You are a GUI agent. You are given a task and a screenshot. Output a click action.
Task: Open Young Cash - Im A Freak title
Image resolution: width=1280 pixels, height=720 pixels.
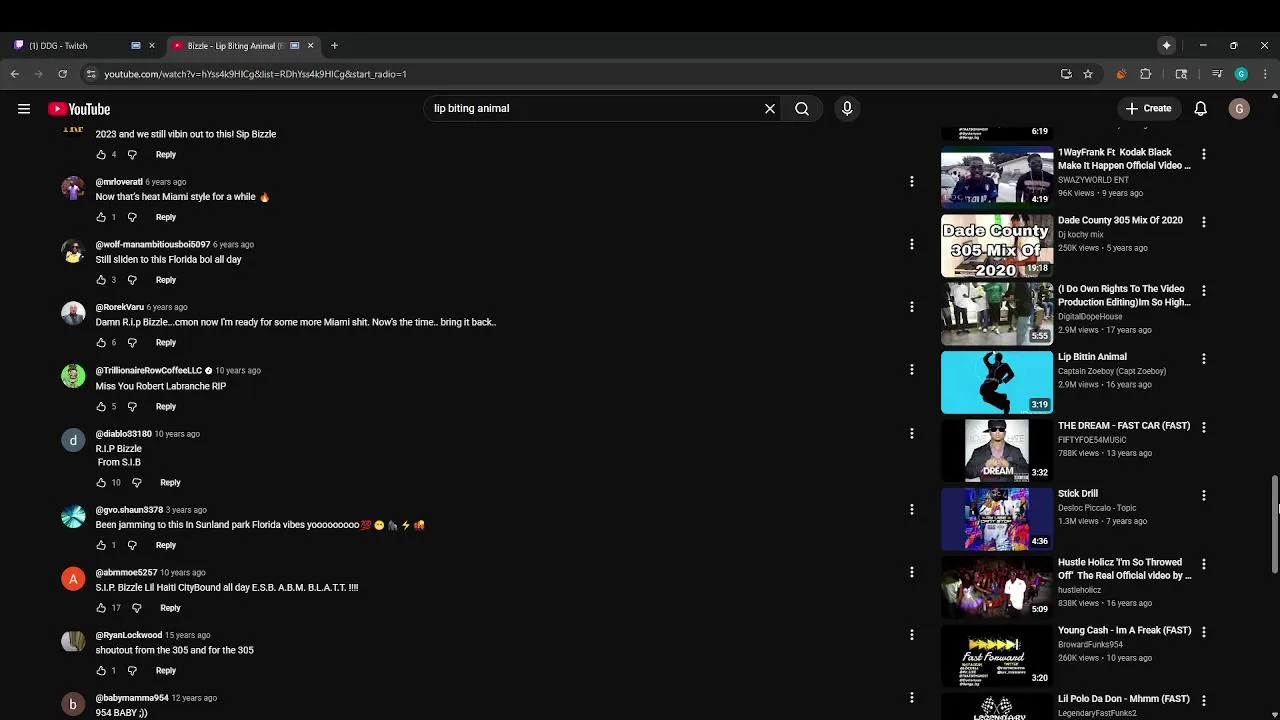1124,631
